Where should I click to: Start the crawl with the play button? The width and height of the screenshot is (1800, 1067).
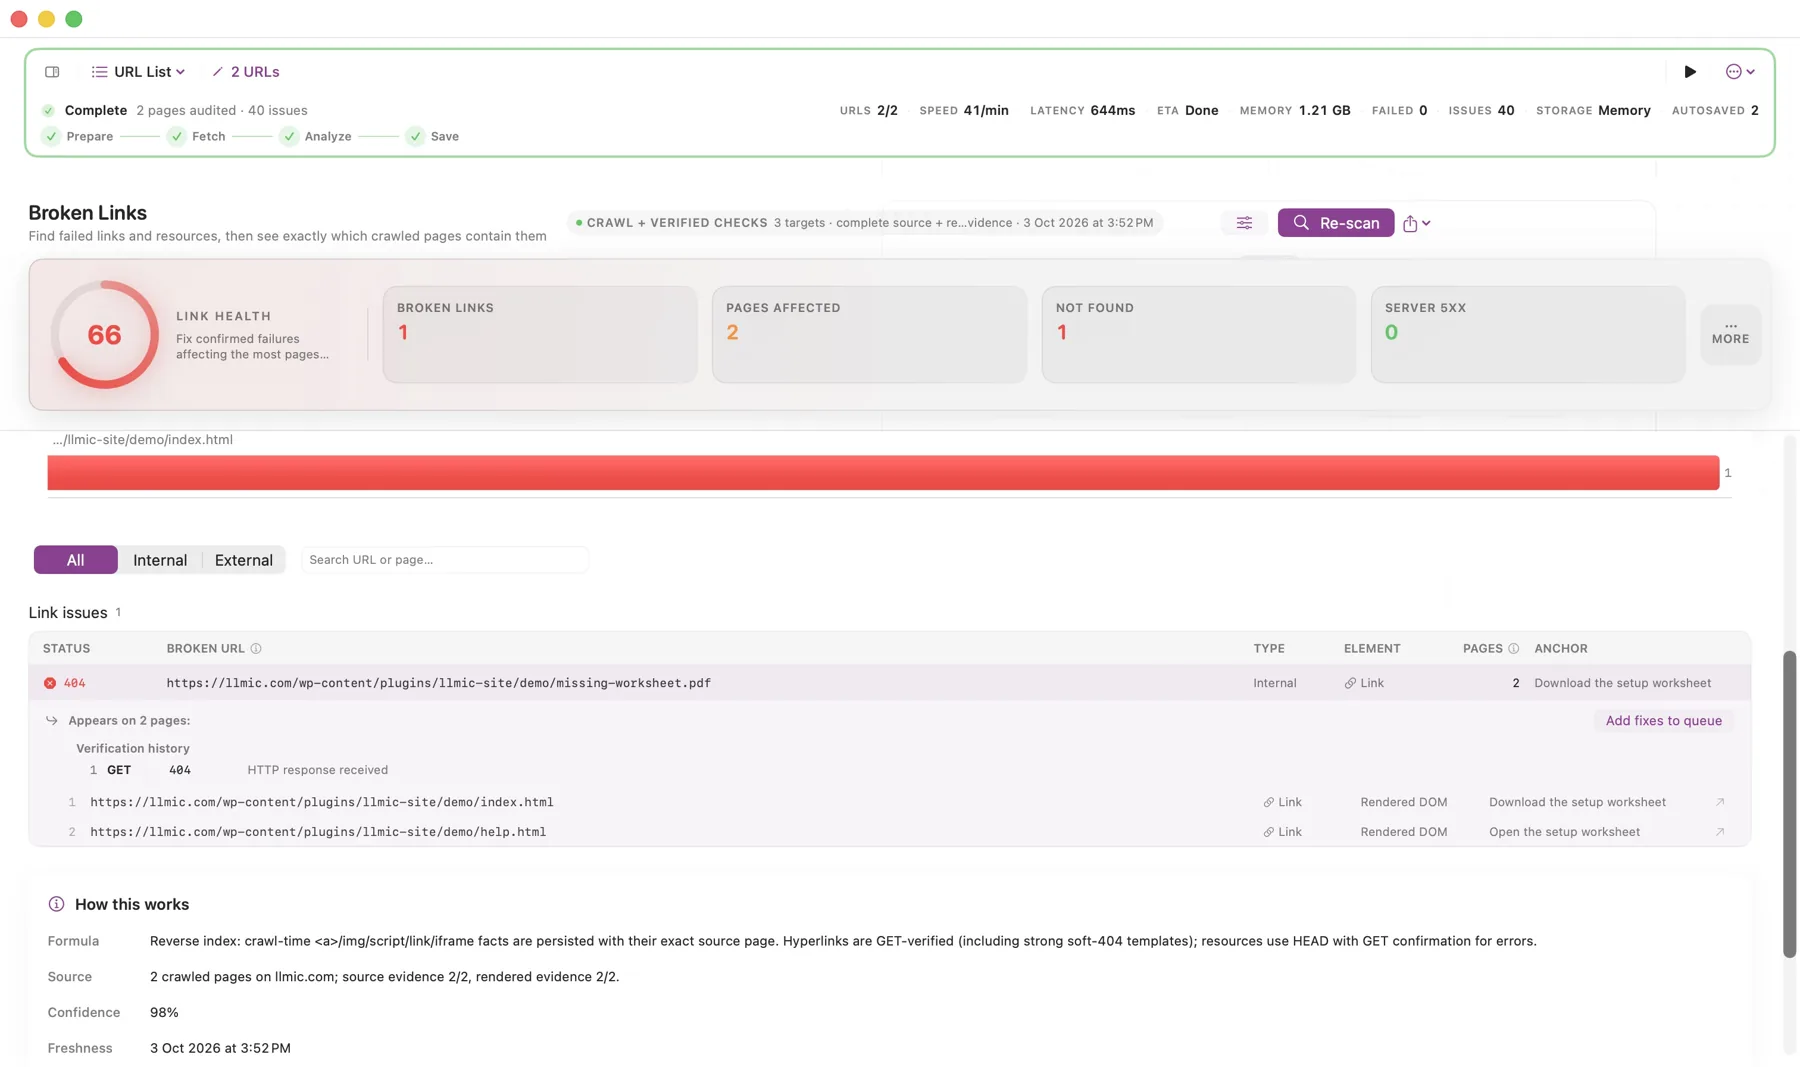click(x=1690, y=72)
